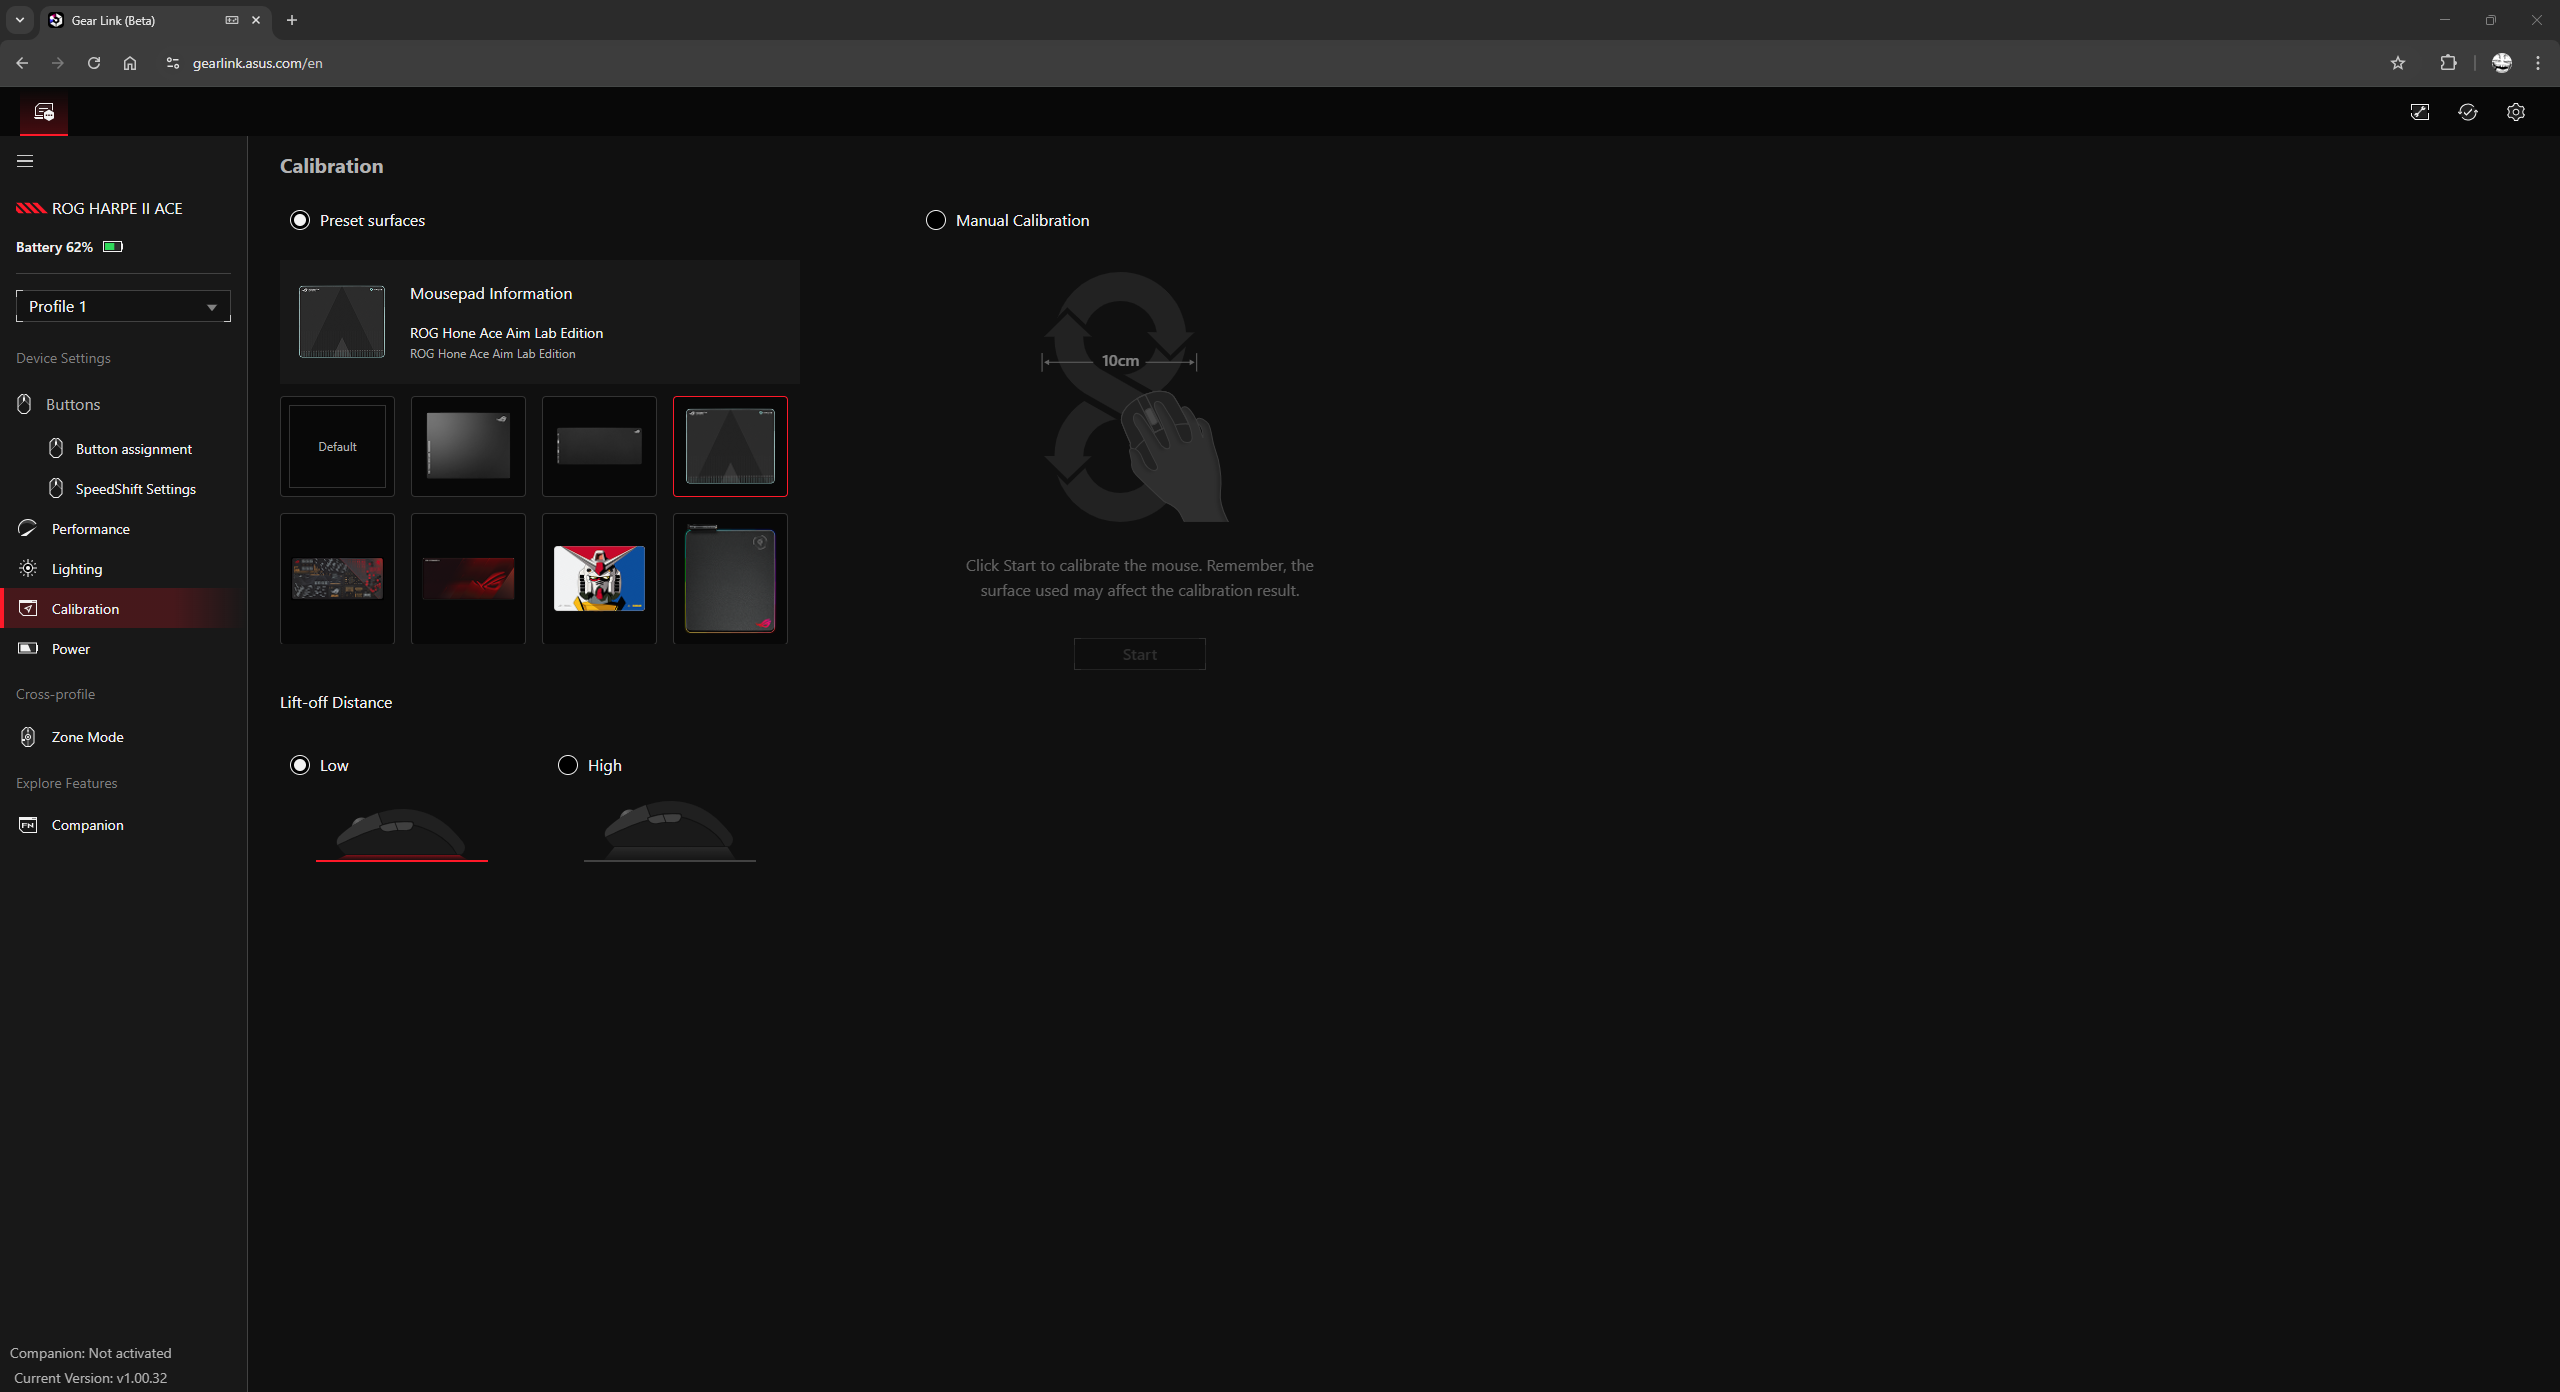Open the Companion feature link
The height and width of the screenshot is (1392, 2560).
87,825
